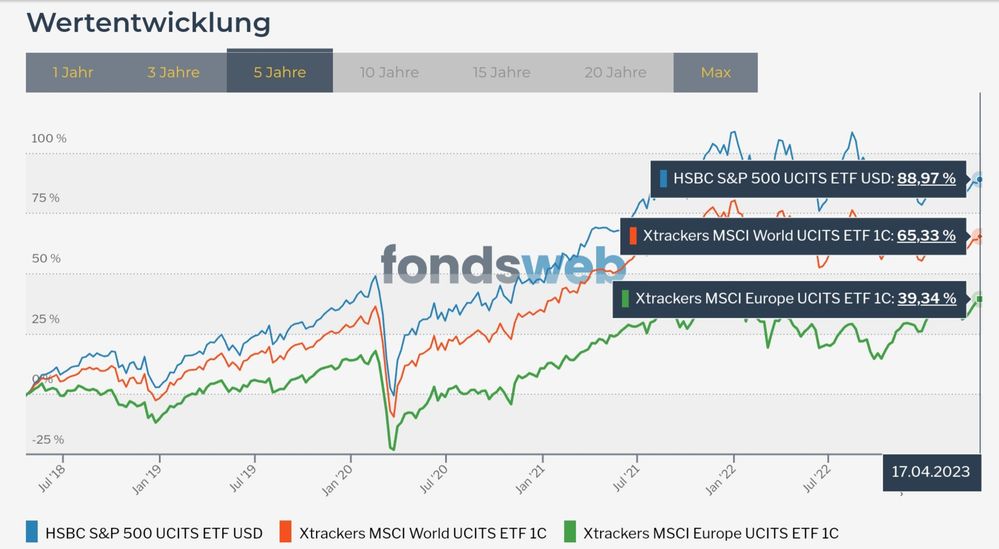
Task: Click the 65,33 % MSCI World value
Action: coord(926,237)
